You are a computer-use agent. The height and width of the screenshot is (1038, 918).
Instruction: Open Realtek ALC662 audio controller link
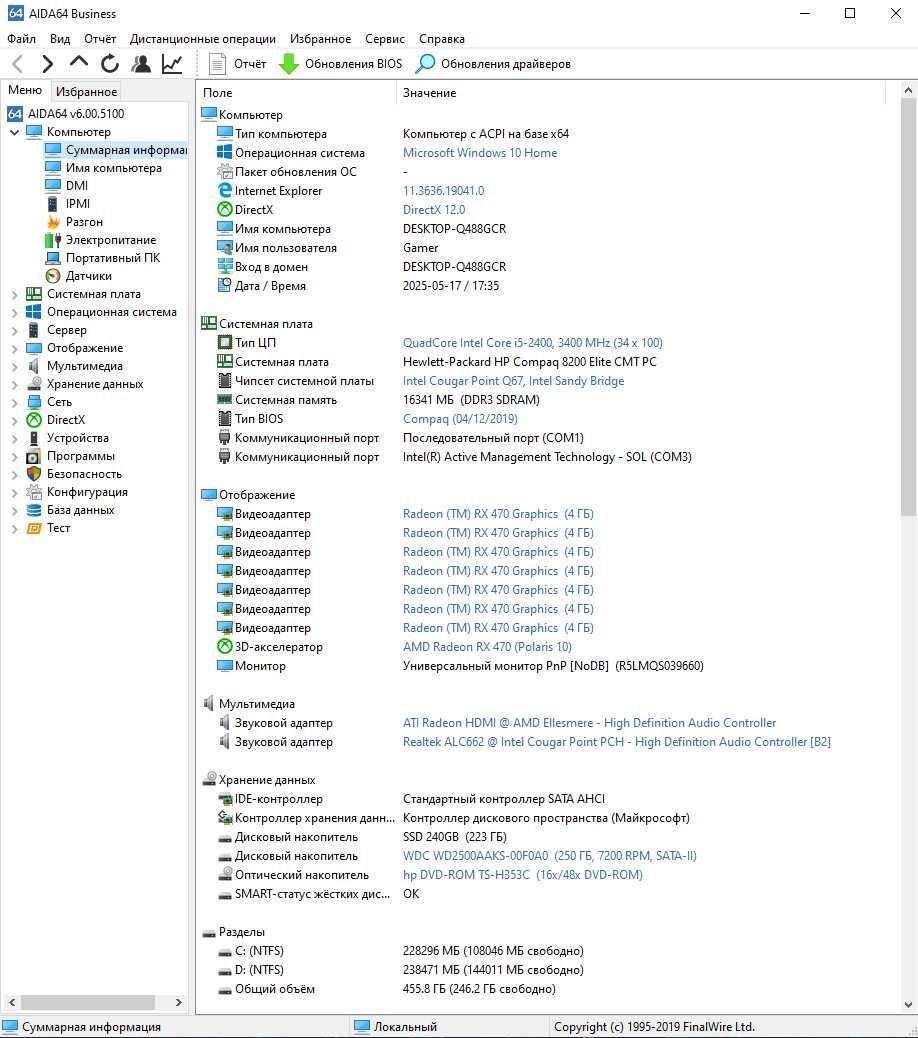point(617,741)
